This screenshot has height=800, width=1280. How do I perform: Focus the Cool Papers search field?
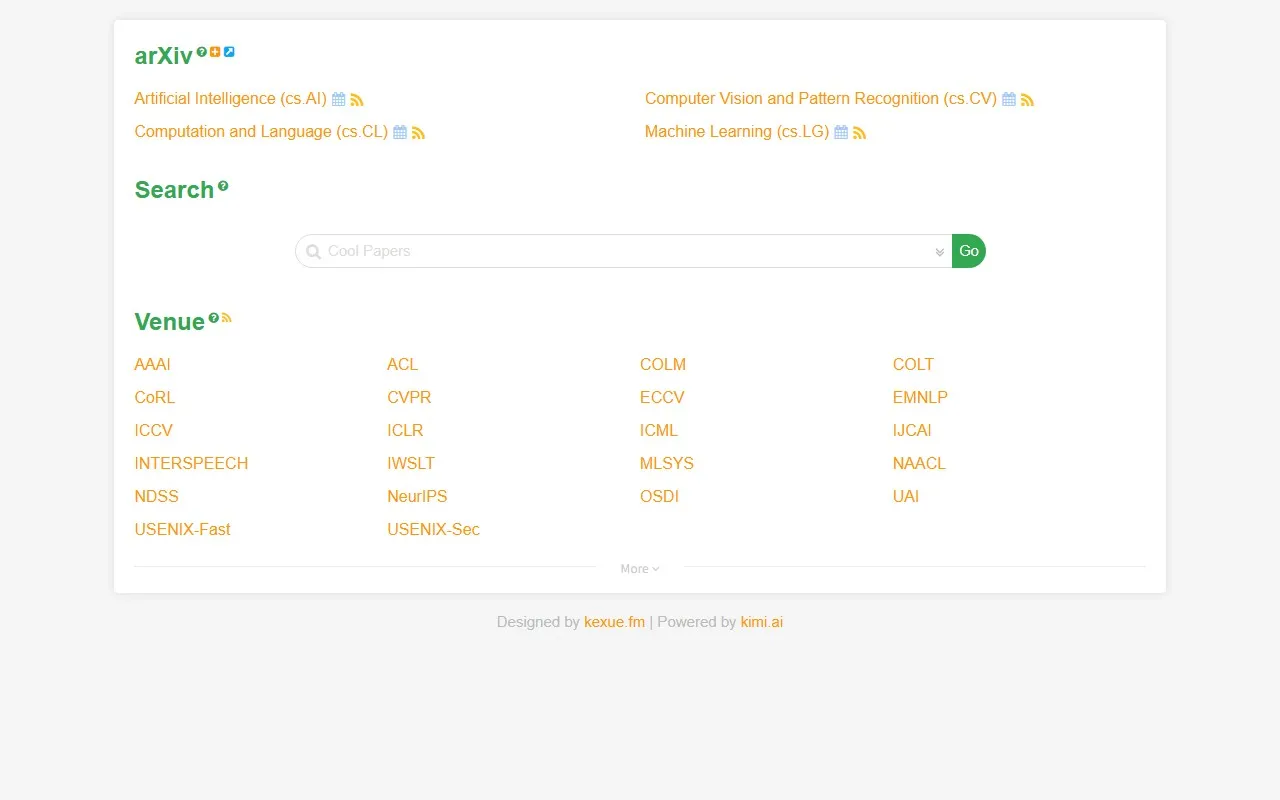(x=620, y=251)
